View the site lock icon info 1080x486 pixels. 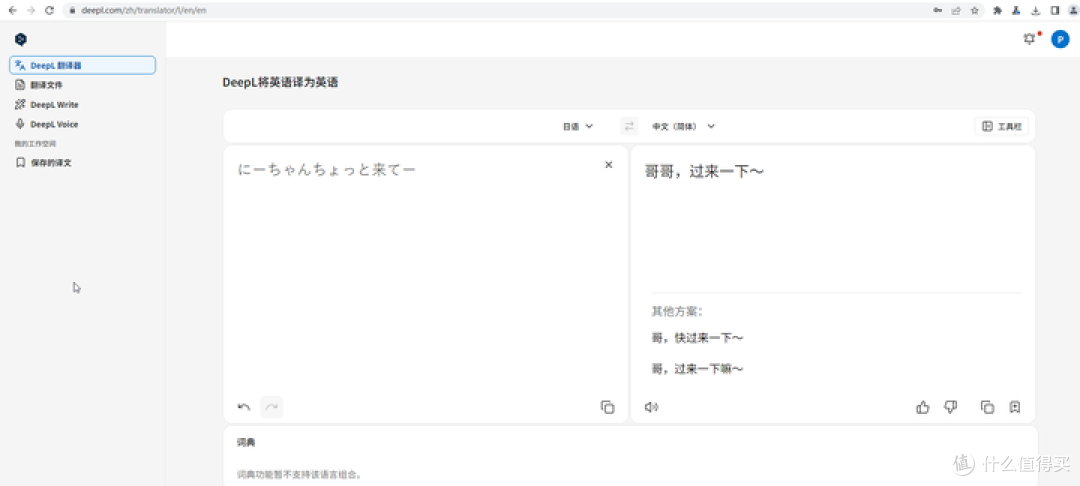click(x=72, y=10)
